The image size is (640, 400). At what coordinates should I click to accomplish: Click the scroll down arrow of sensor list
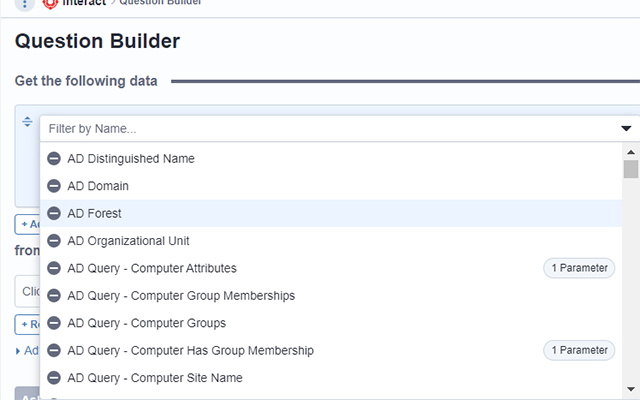point(631,388)
